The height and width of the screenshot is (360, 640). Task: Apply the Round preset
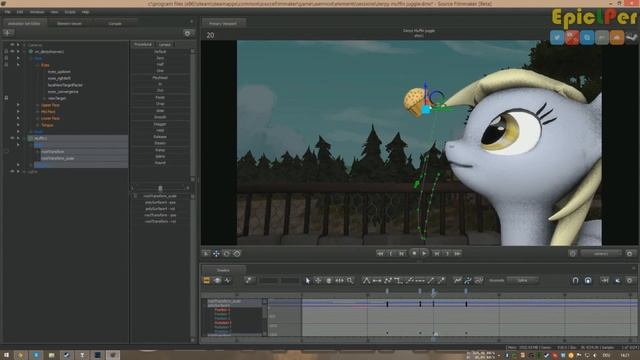[160, 163]
